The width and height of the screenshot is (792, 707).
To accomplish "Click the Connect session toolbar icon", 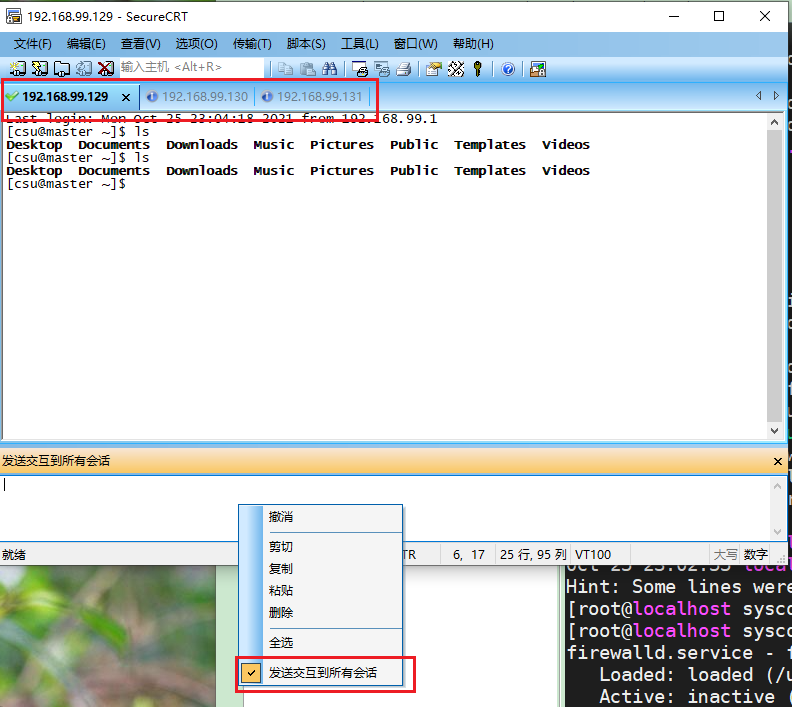I will point(18,69).
